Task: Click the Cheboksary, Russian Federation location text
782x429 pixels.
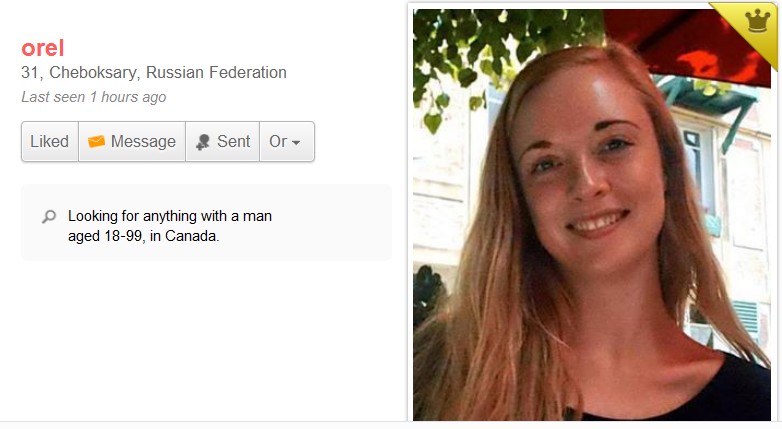Action: [x=168, y=72]
